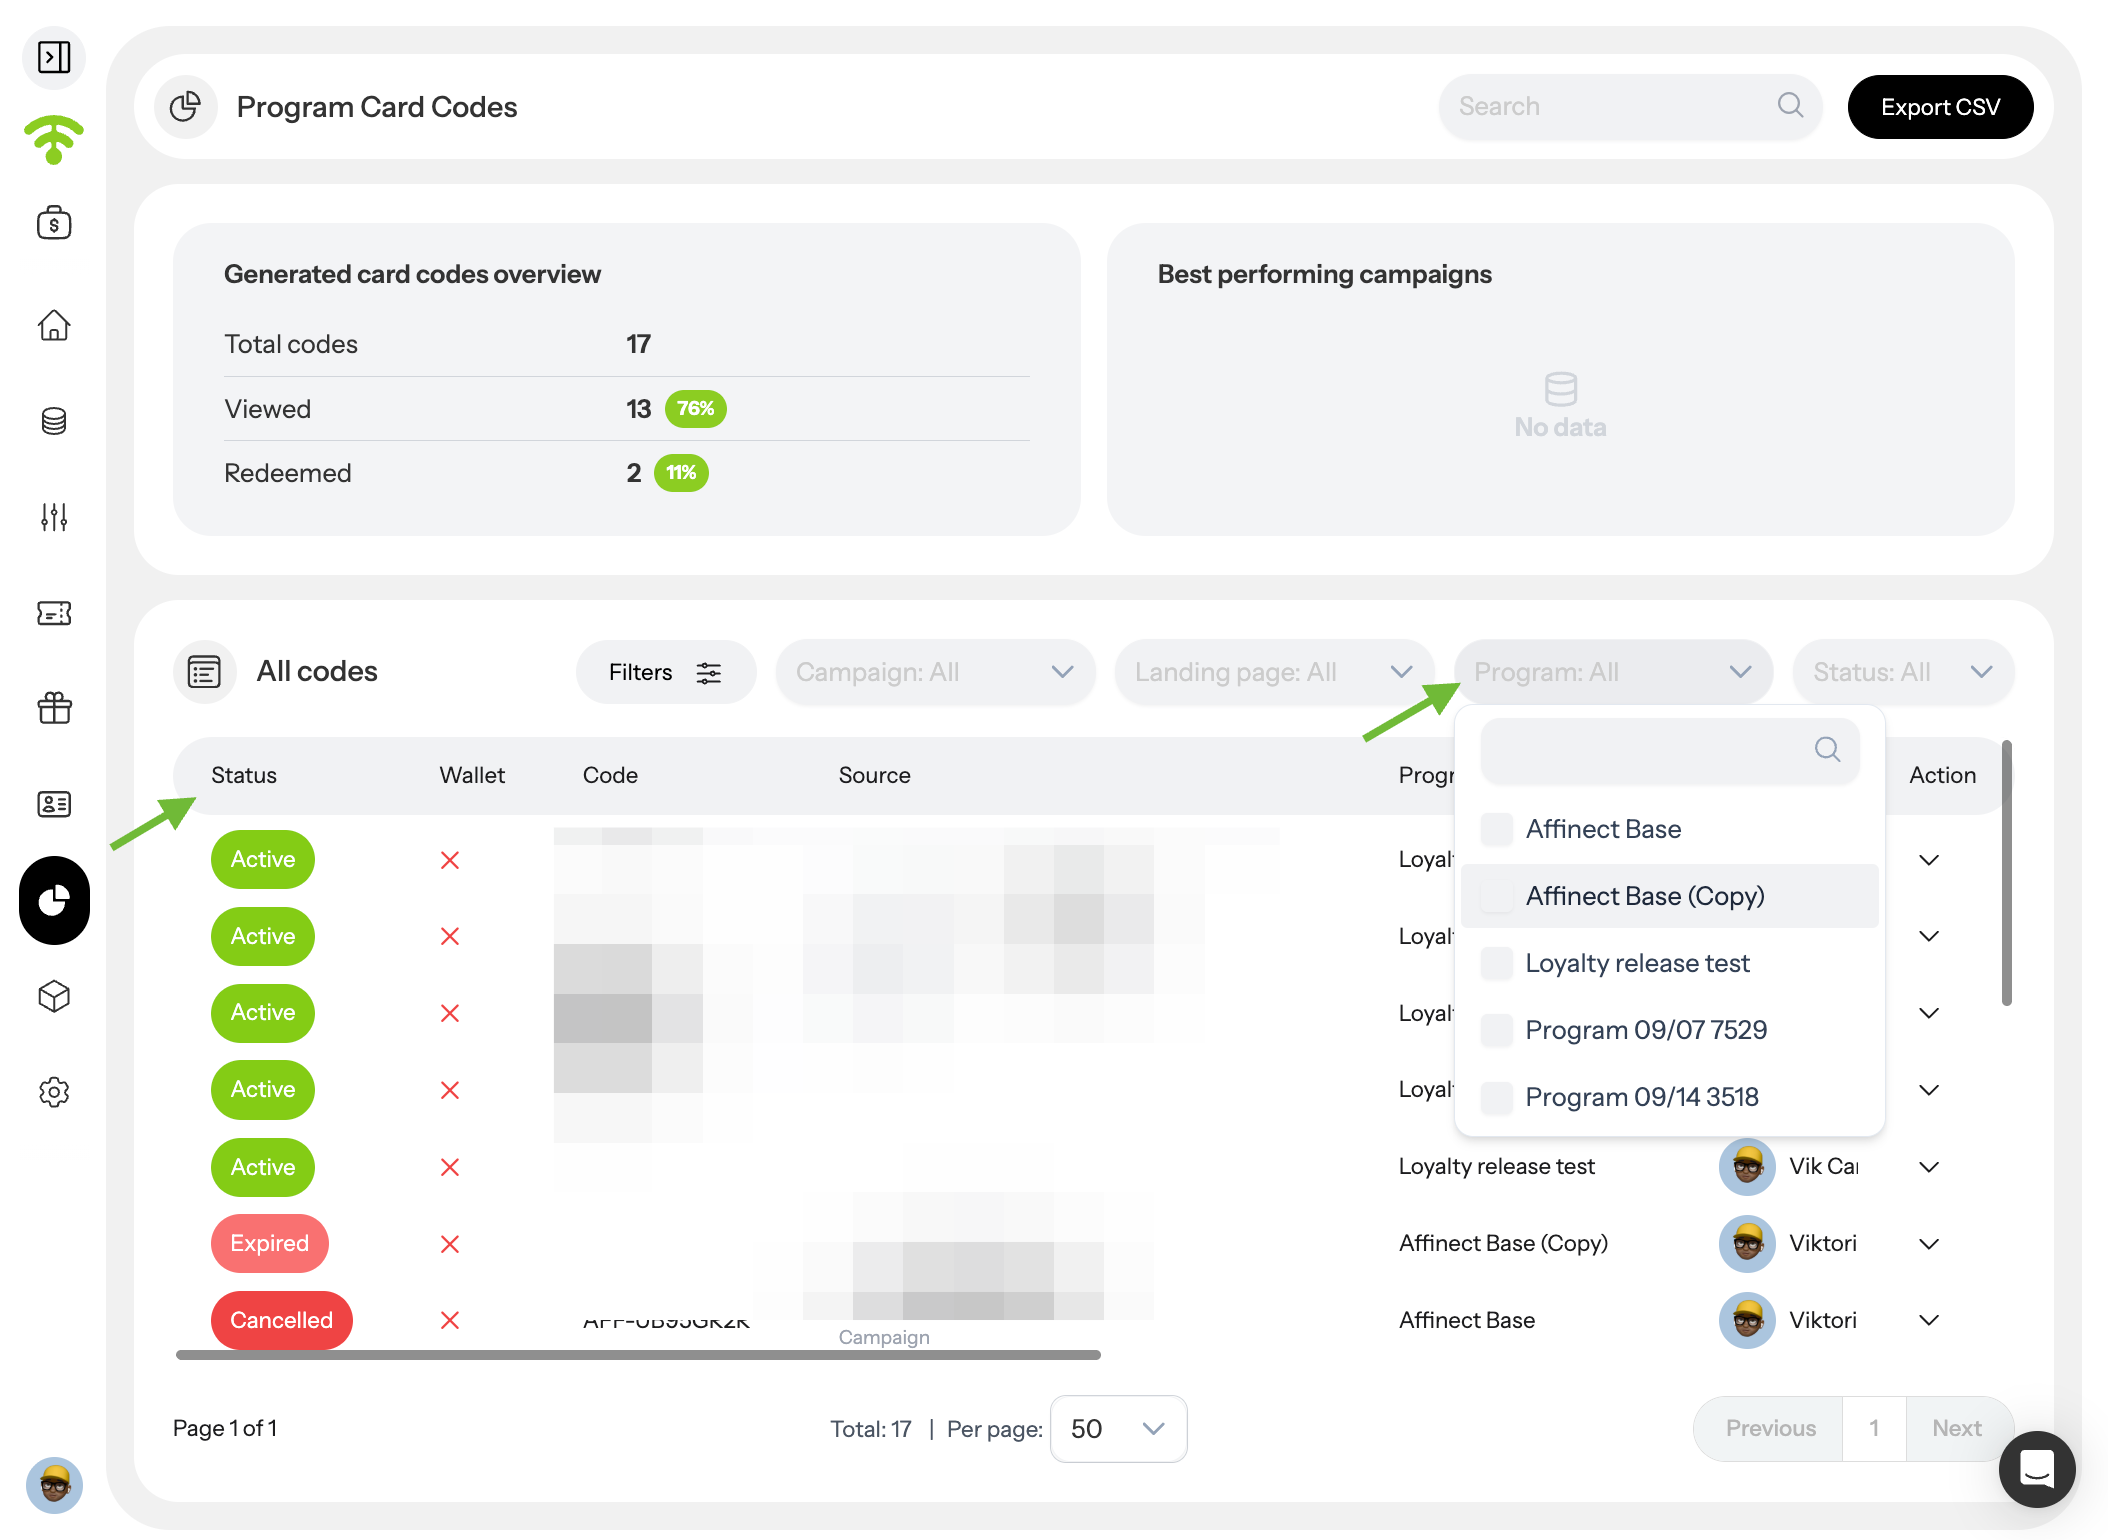
Task: Click magnifier icon in top search bar
Action: click(1790, 105)
